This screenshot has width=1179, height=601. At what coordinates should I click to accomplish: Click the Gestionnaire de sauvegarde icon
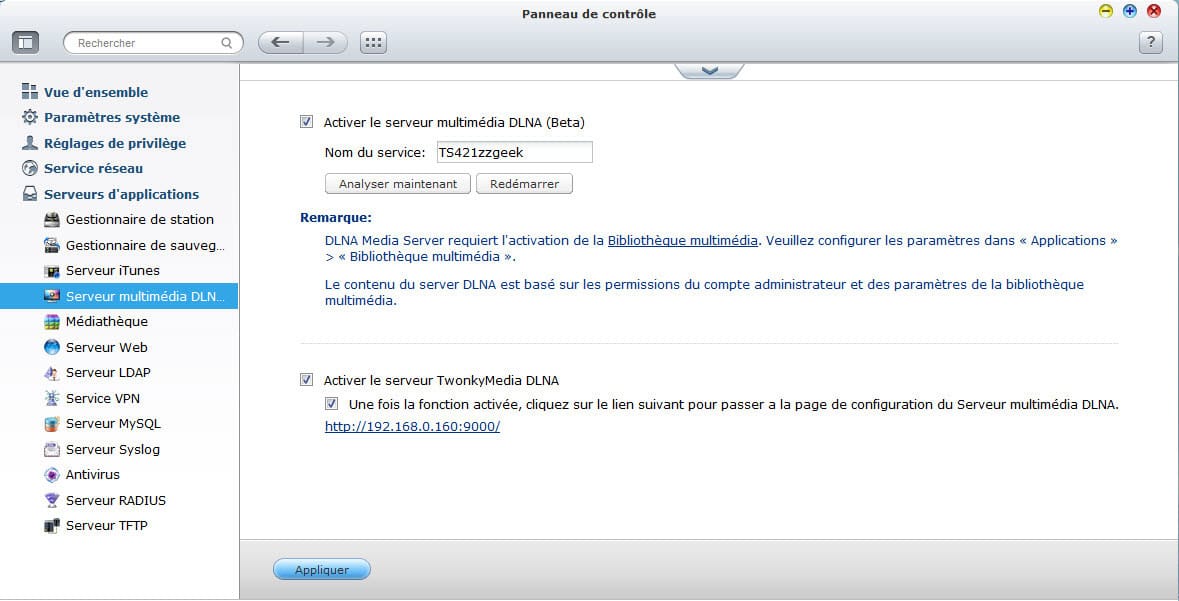pos(52,245)
